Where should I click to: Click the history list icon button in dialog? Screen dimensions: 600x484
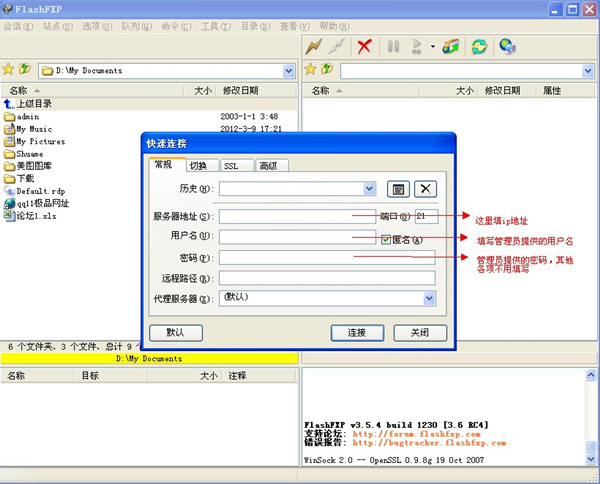pyautogui.click(x=398, y=188)
